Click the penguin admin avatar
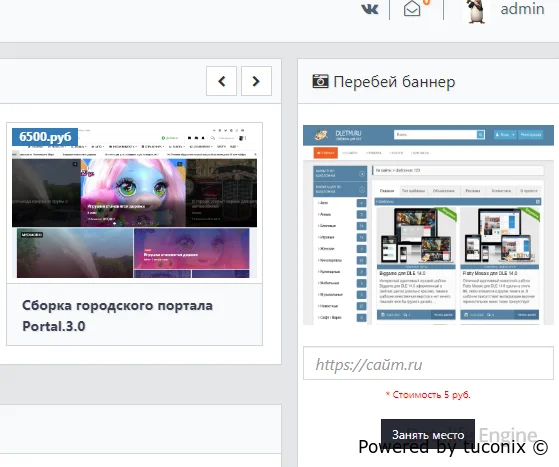This screenshot has height=467, width=559. pyautogui.click(x=477, y=11)
